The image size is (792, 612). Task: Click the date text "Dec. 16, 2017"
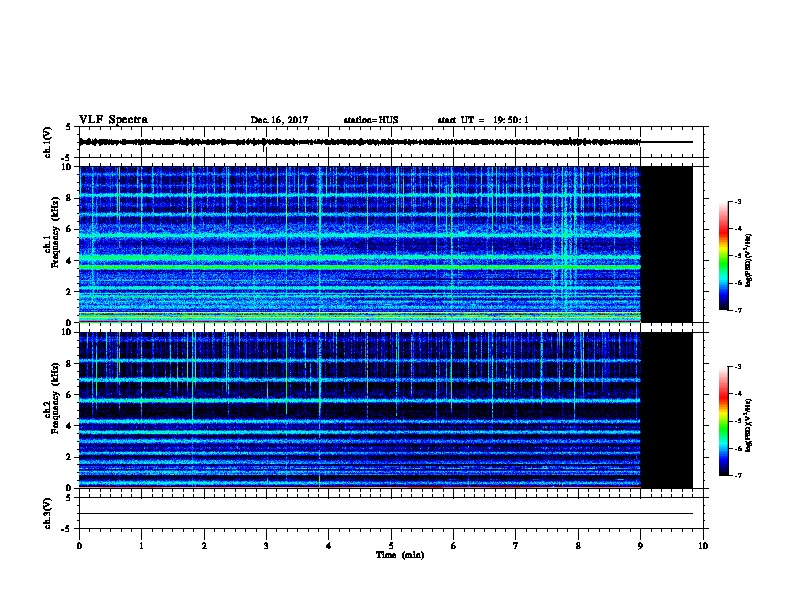pos(279,120)
